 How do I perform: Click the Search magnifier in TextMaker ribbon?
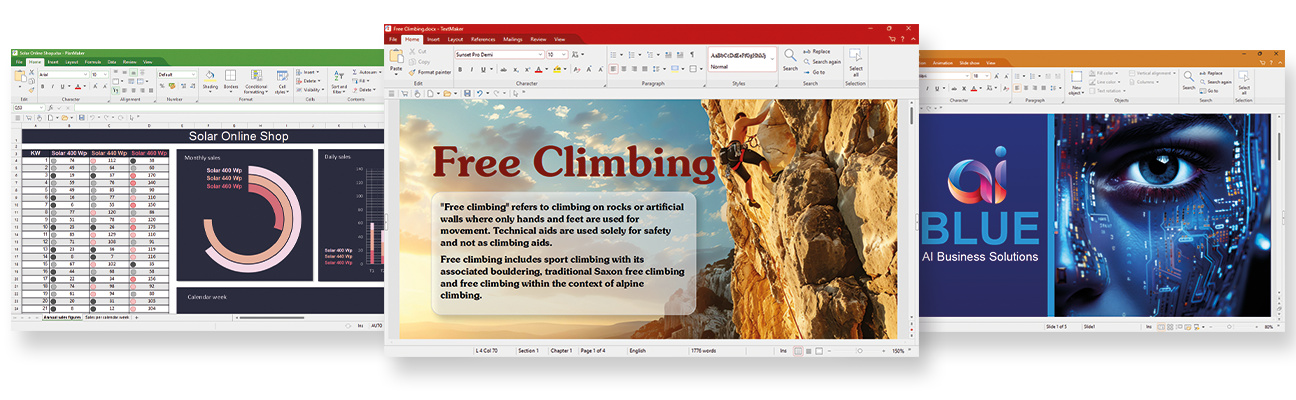coord(790,56)
